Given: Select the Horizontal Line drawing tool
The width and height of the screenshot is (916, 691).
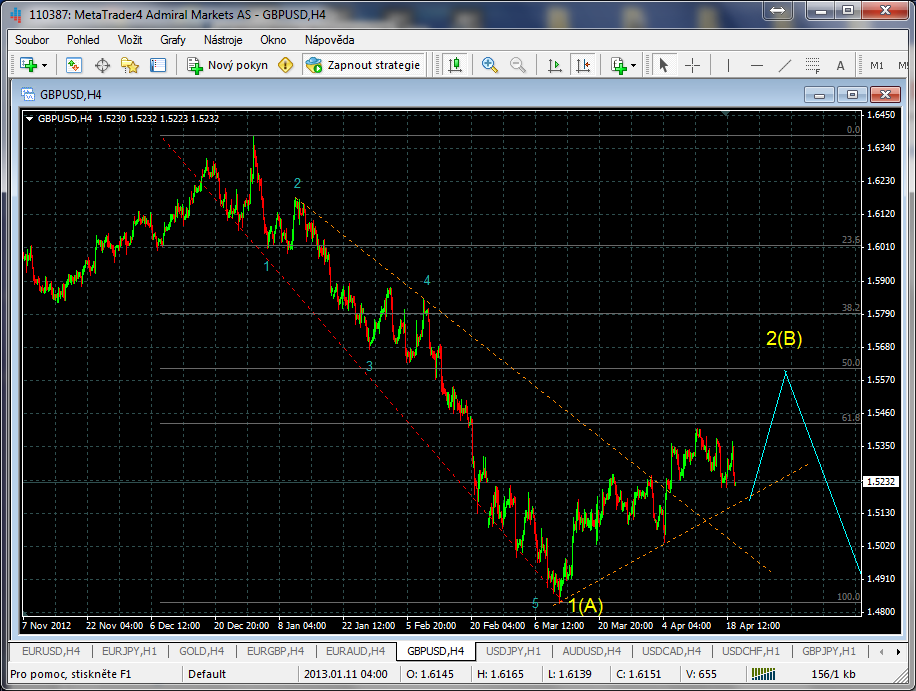Looking at the screenshot, I should click(x=757, y=65).
